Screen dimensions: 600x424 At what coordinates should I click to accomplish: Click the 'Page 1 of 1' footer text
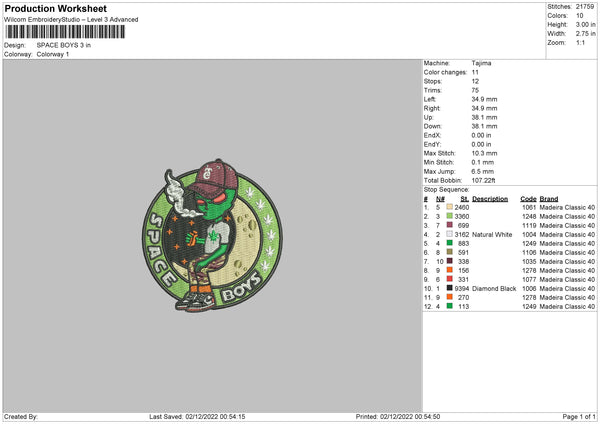(x=579, y=416)
